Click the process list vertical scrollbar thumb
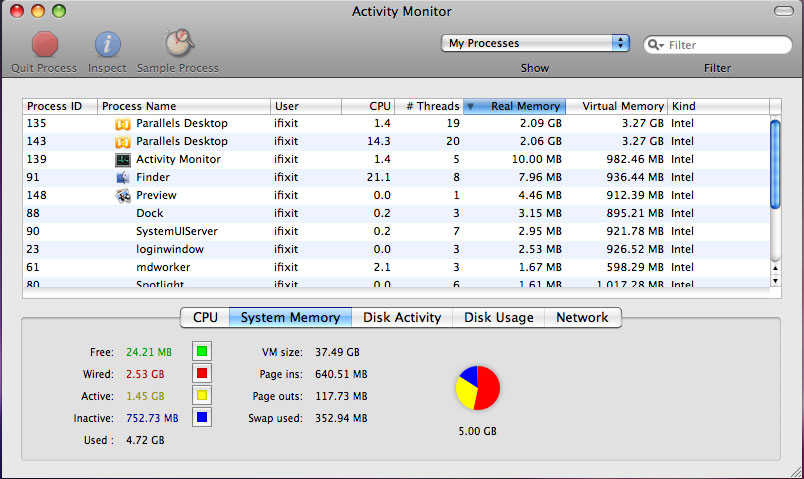Screen dimensions: 804x479 tap(775, 164)
